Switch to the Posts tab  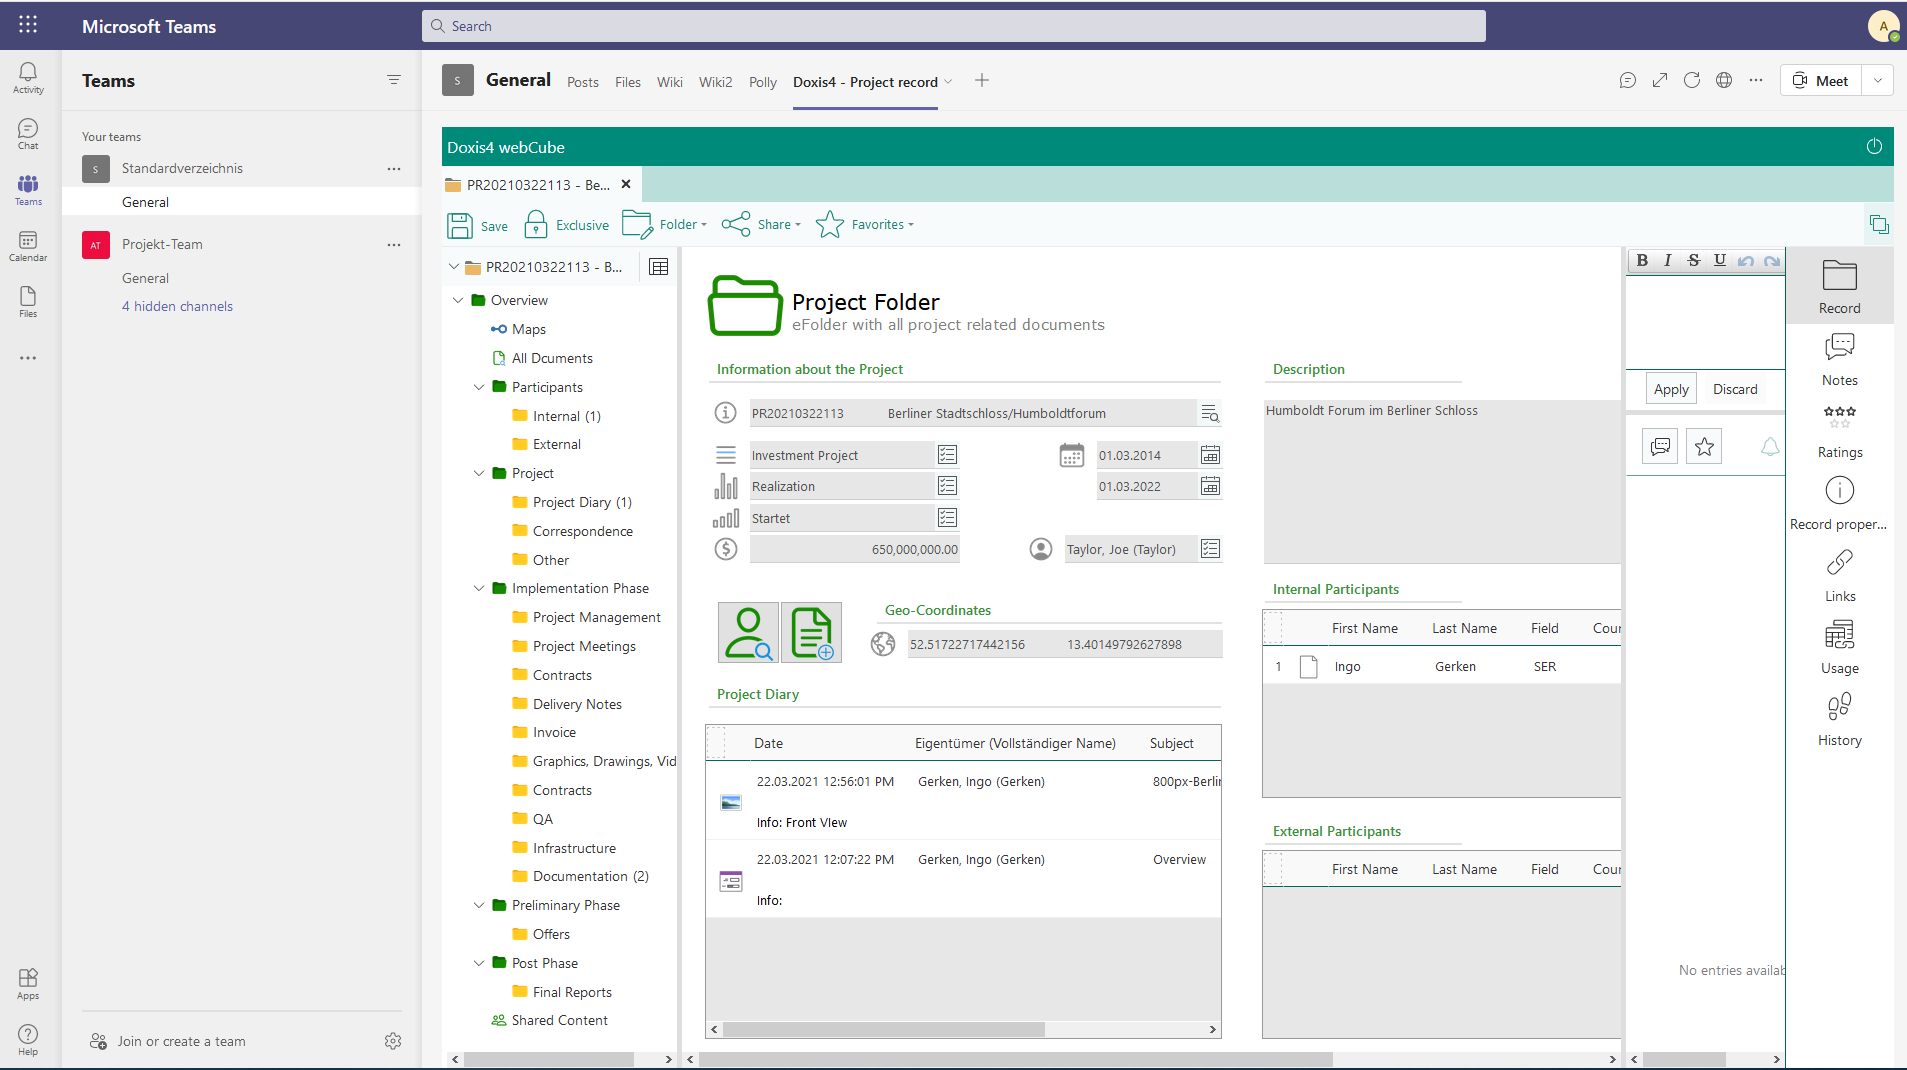tap(583, 82)
